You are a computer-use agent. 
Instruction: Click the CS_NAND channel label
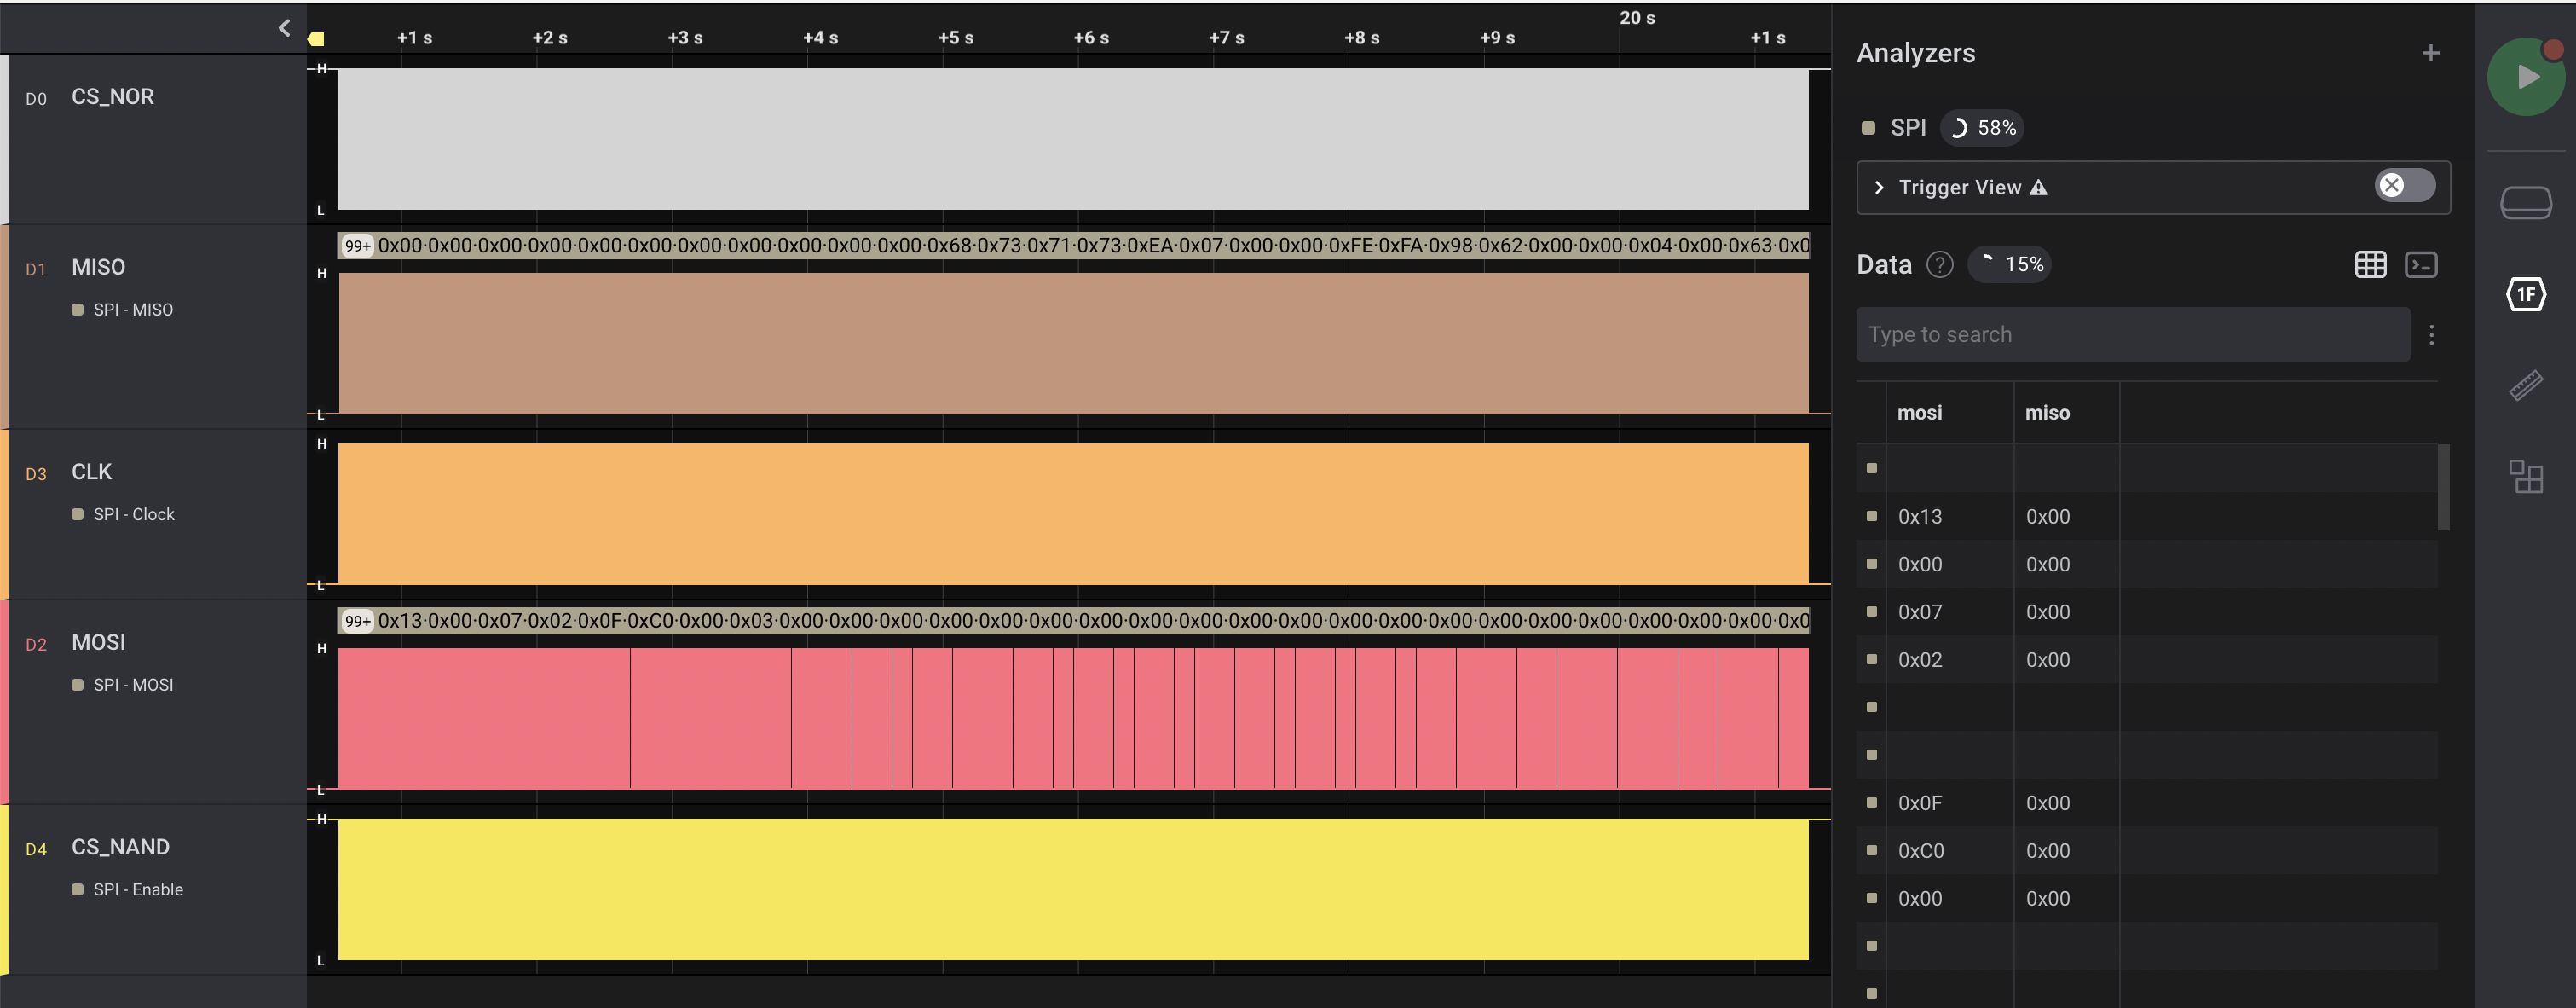coord(120,847)
